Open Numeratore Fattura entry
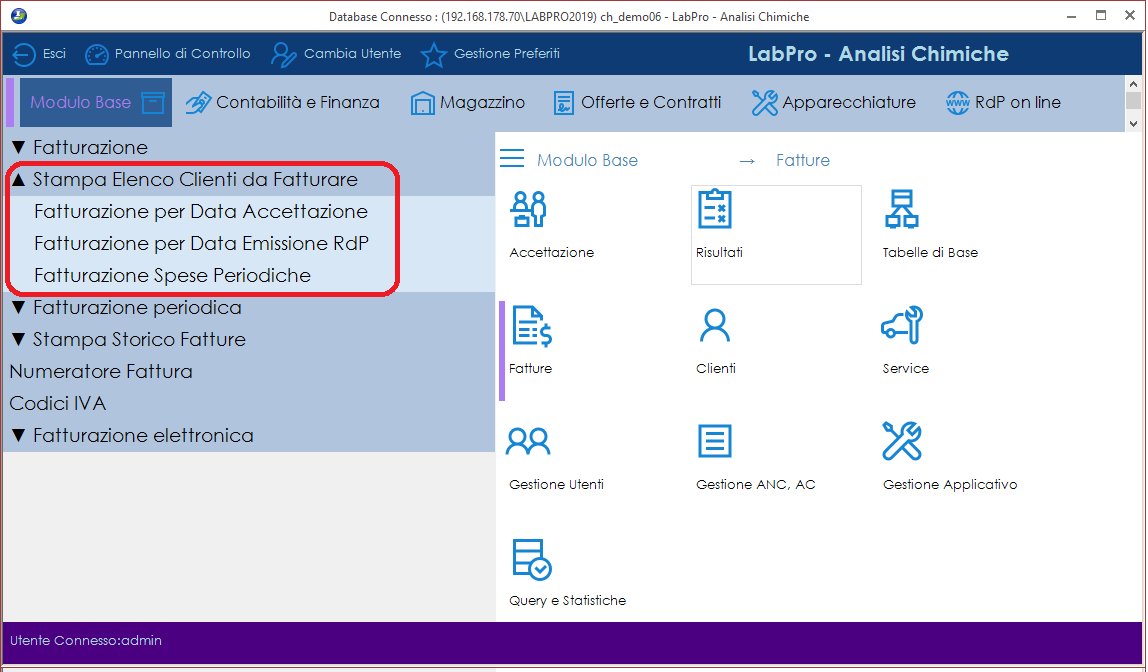The height and width of the screenshot is (672, 1148). (x=101, y=371)
